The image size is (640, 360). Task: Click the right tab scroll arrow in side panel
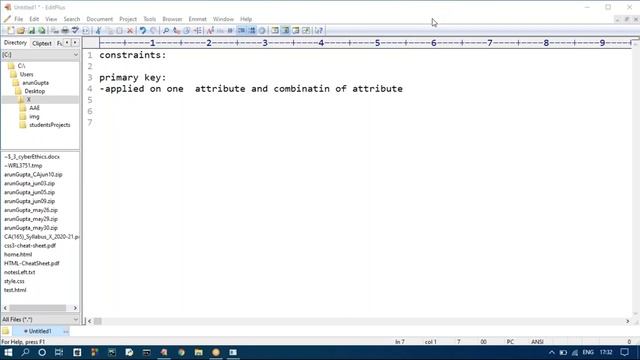pos(75,43)
